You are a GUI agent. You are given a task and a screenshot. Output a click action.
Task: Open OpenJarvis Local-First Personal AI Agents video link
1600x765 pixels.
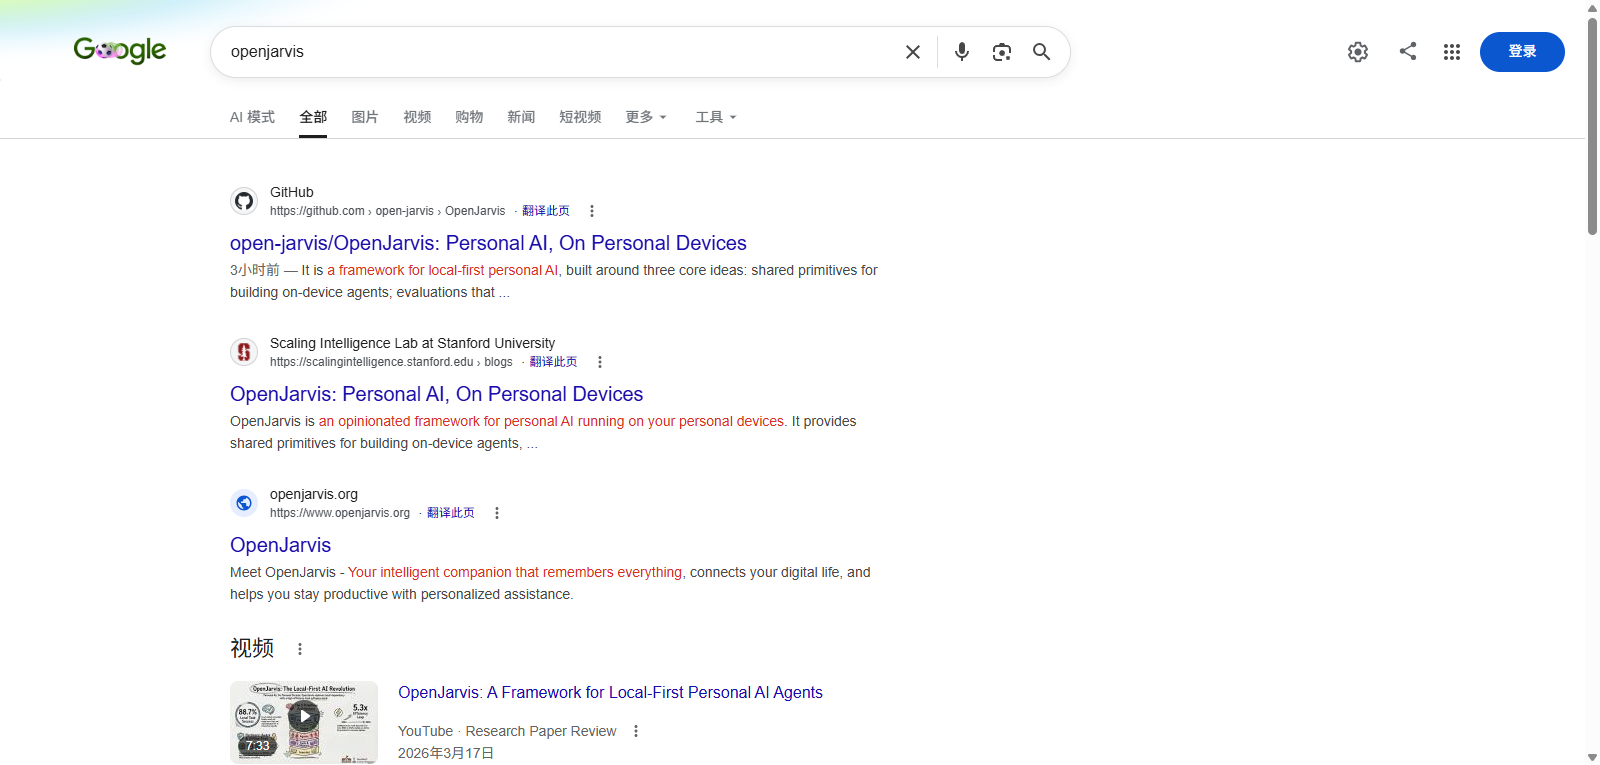point(610,692)
